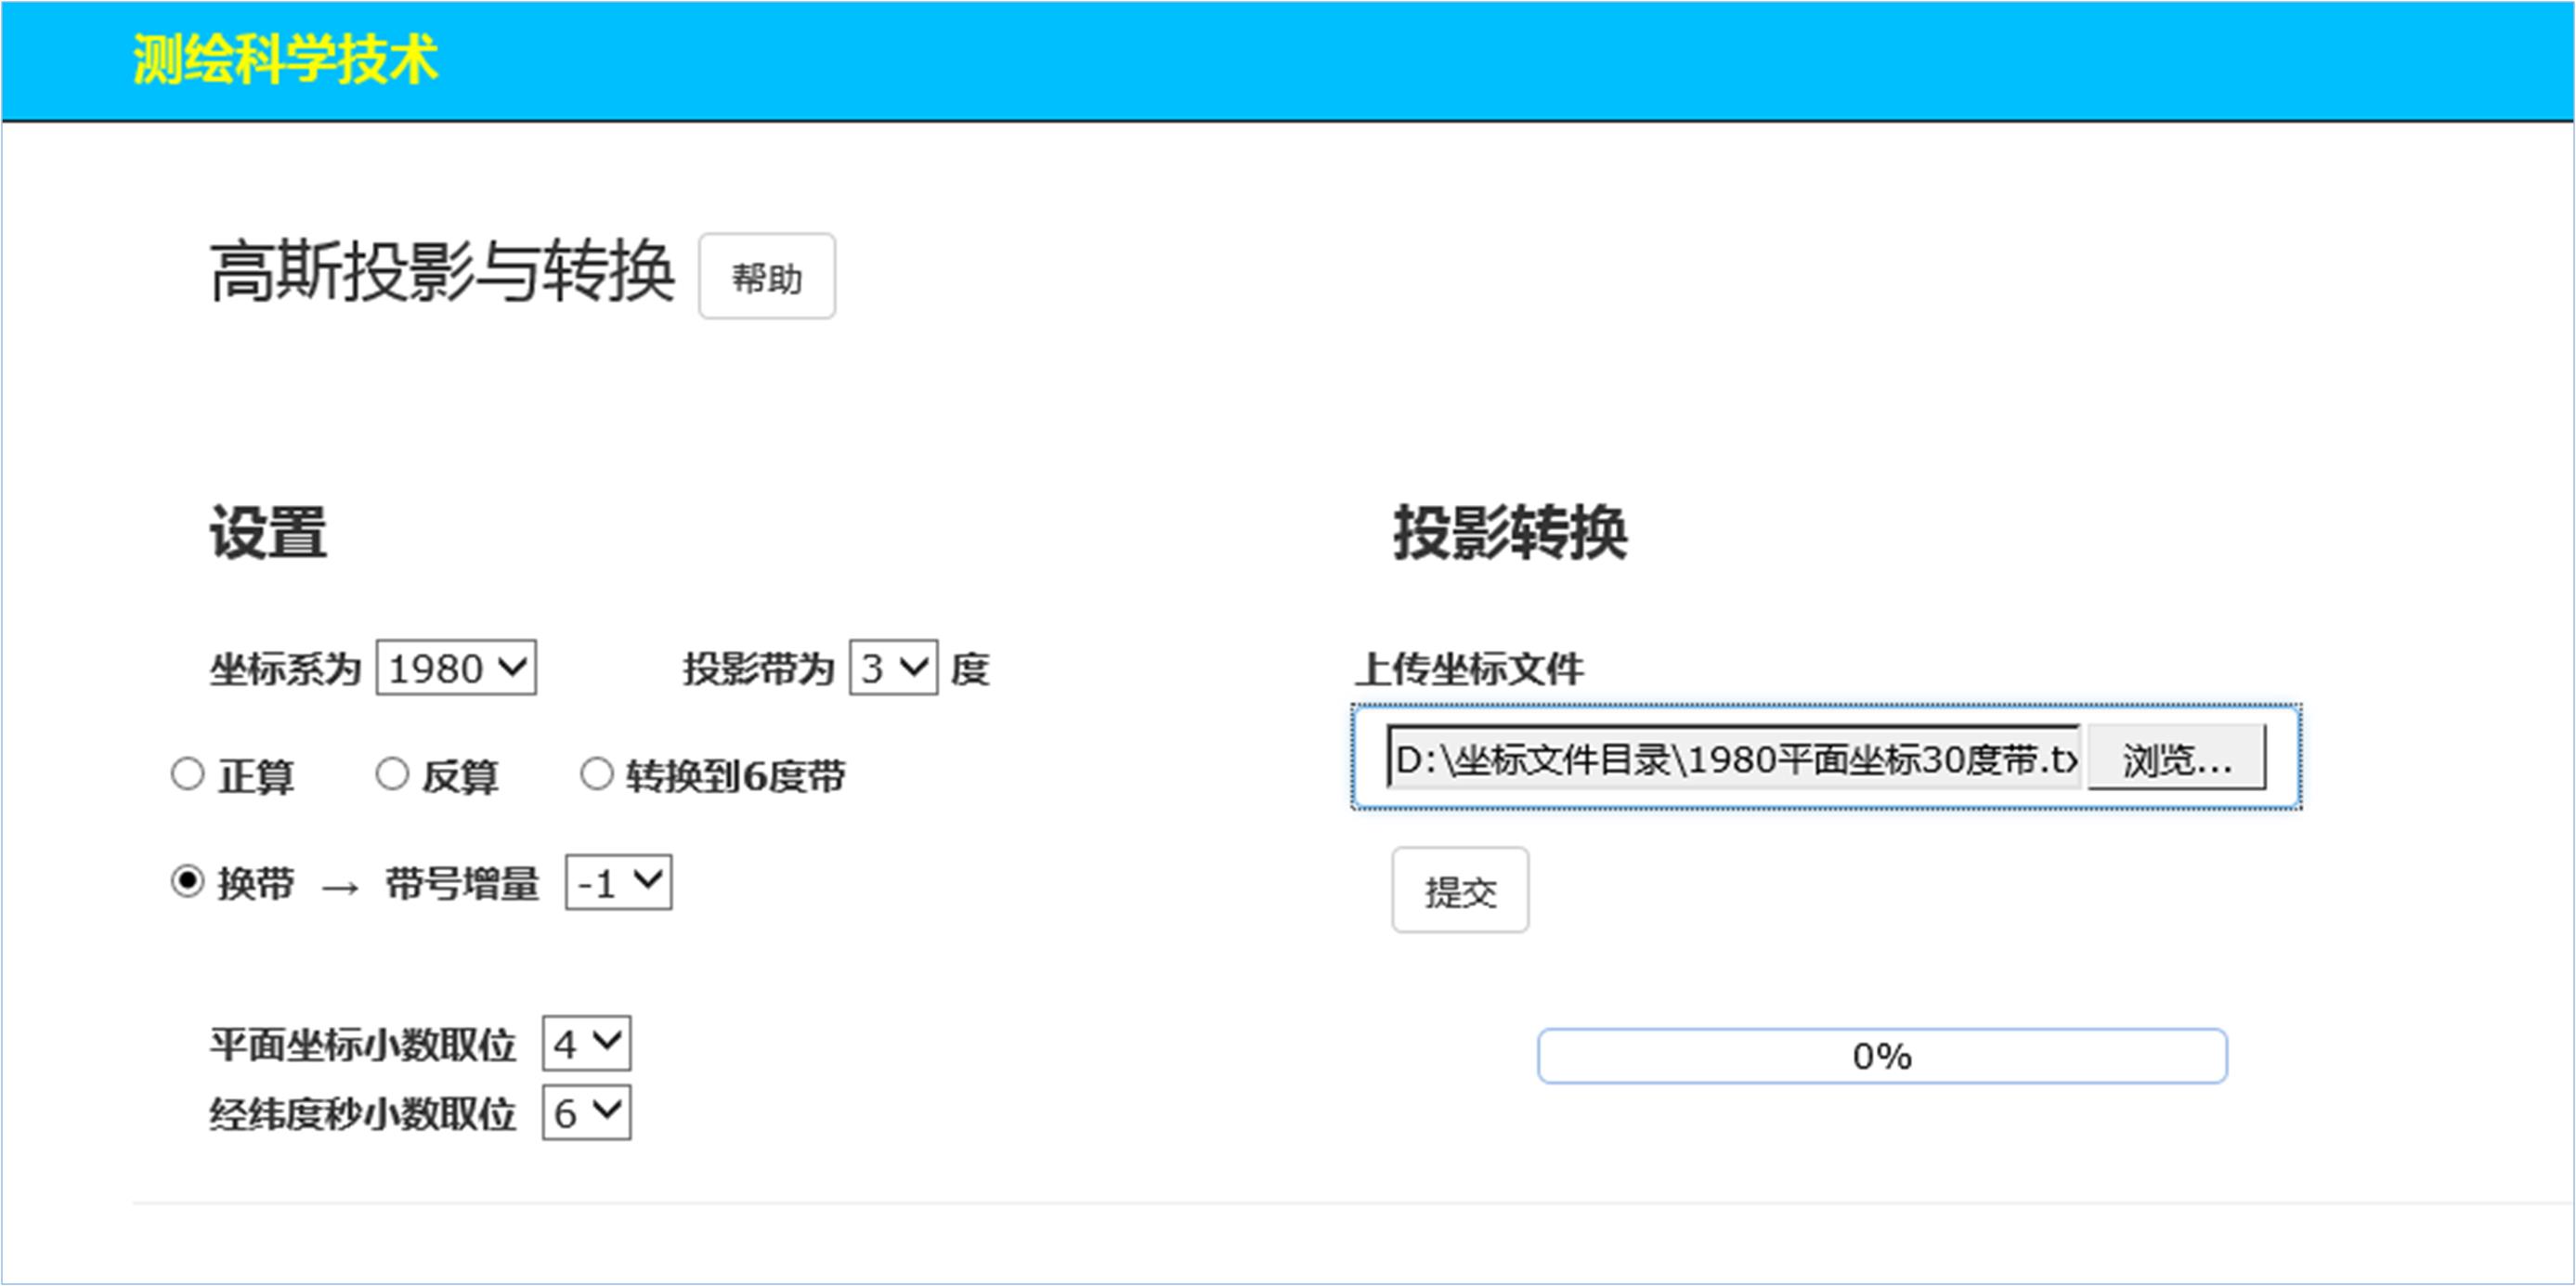This screenshot has height=1286, width=2576.
Task: Open 经纬度秒小数取位 dropdown showing 6
Action: point(586,1112)
